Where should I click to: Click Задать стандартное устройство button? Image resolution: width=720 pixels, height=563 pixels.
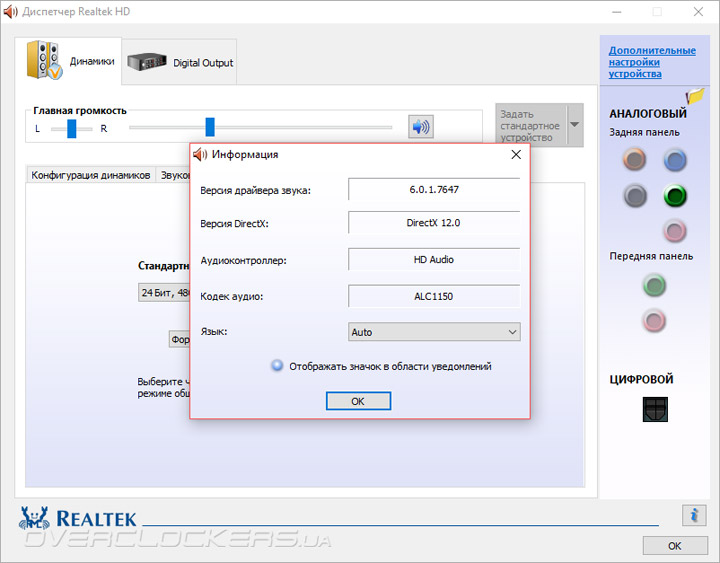coord(530,125)
